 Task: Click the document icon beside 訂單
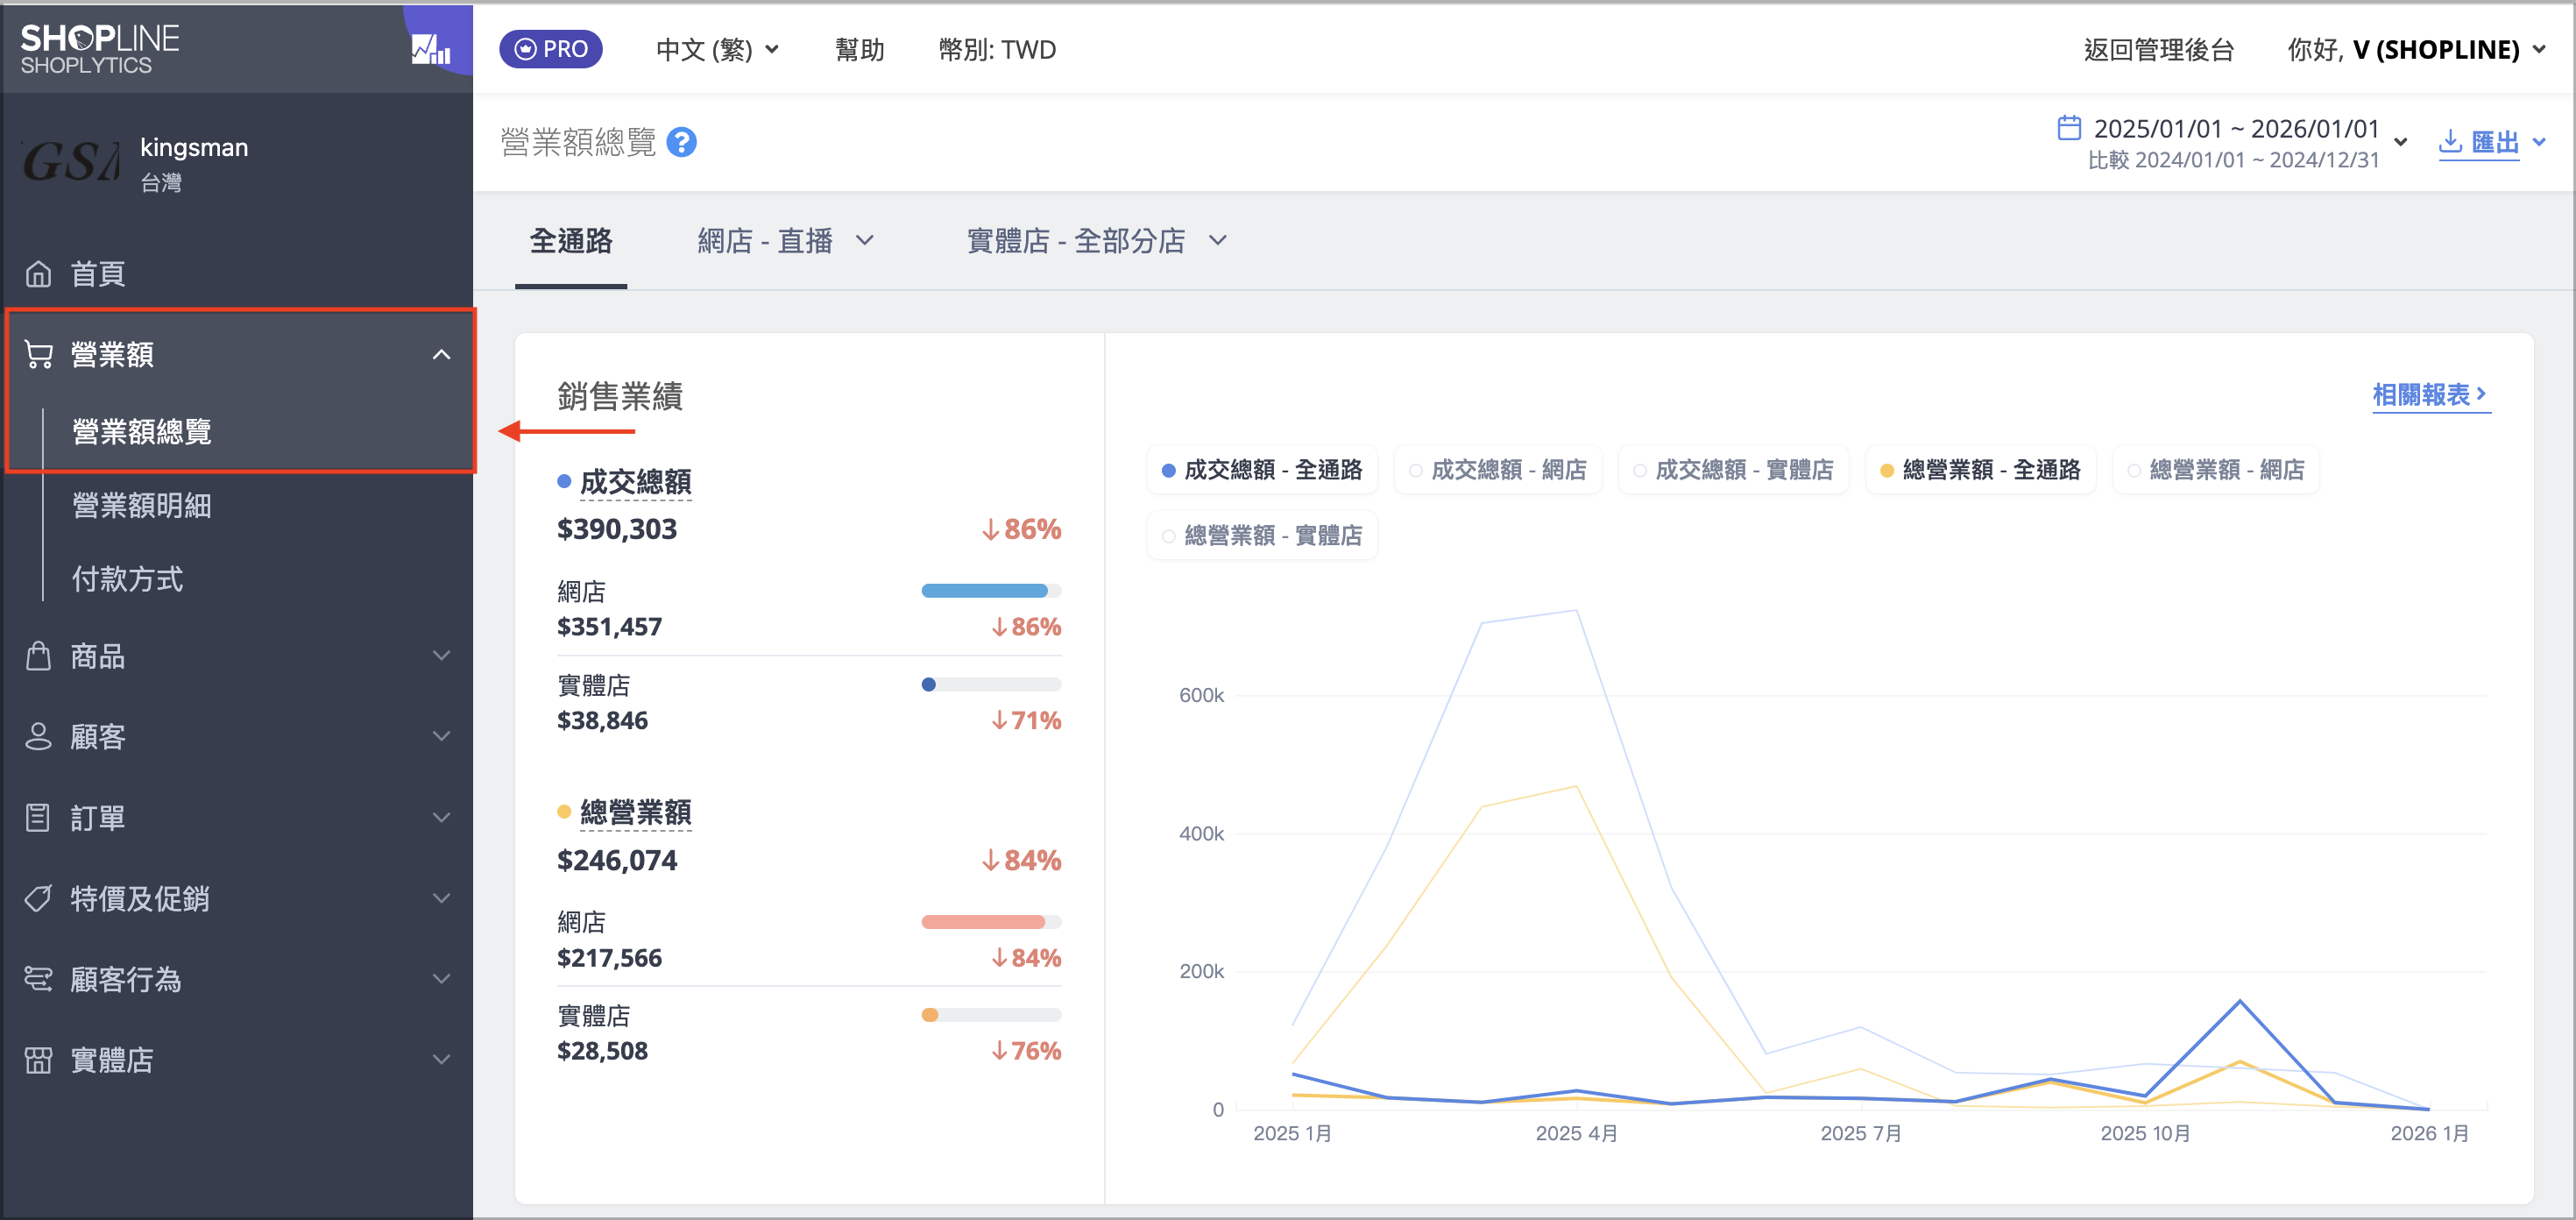38,817
